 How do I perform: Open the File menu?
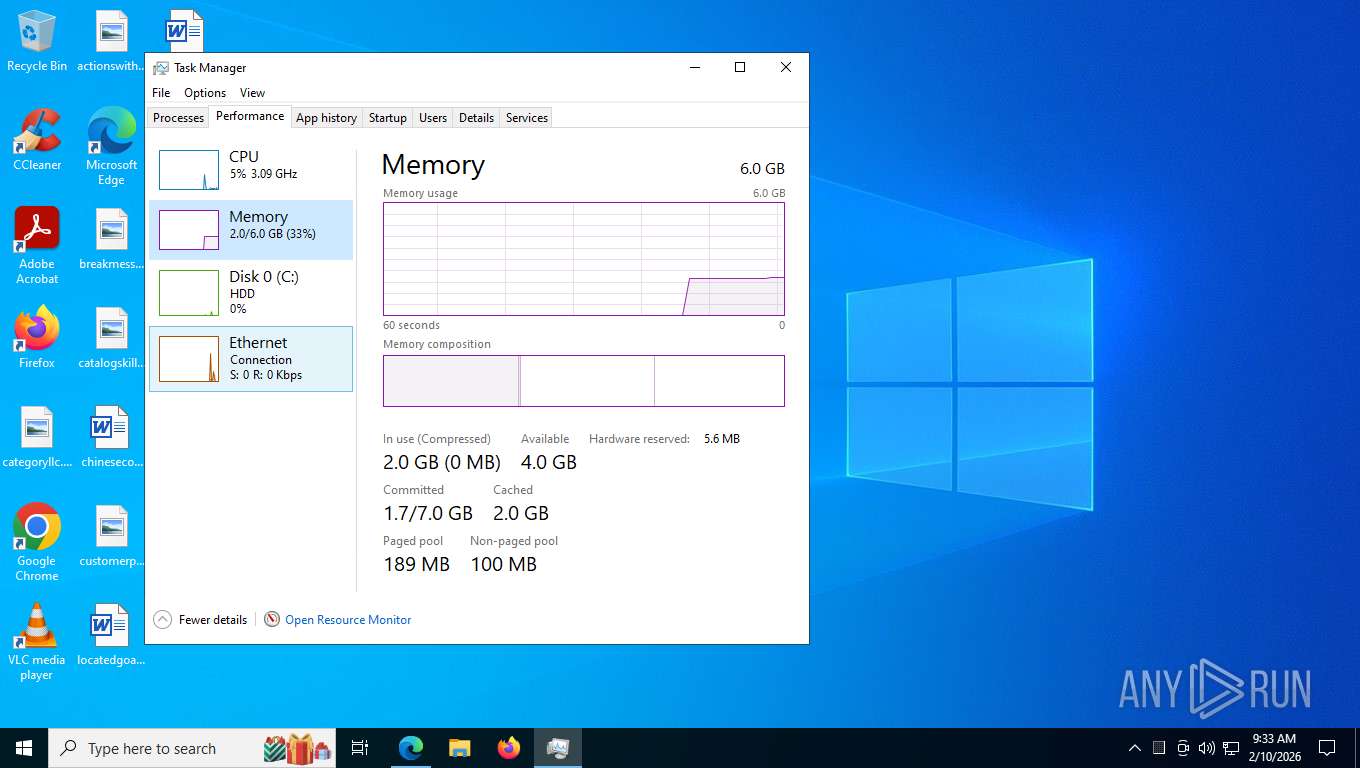pos(161,93)
